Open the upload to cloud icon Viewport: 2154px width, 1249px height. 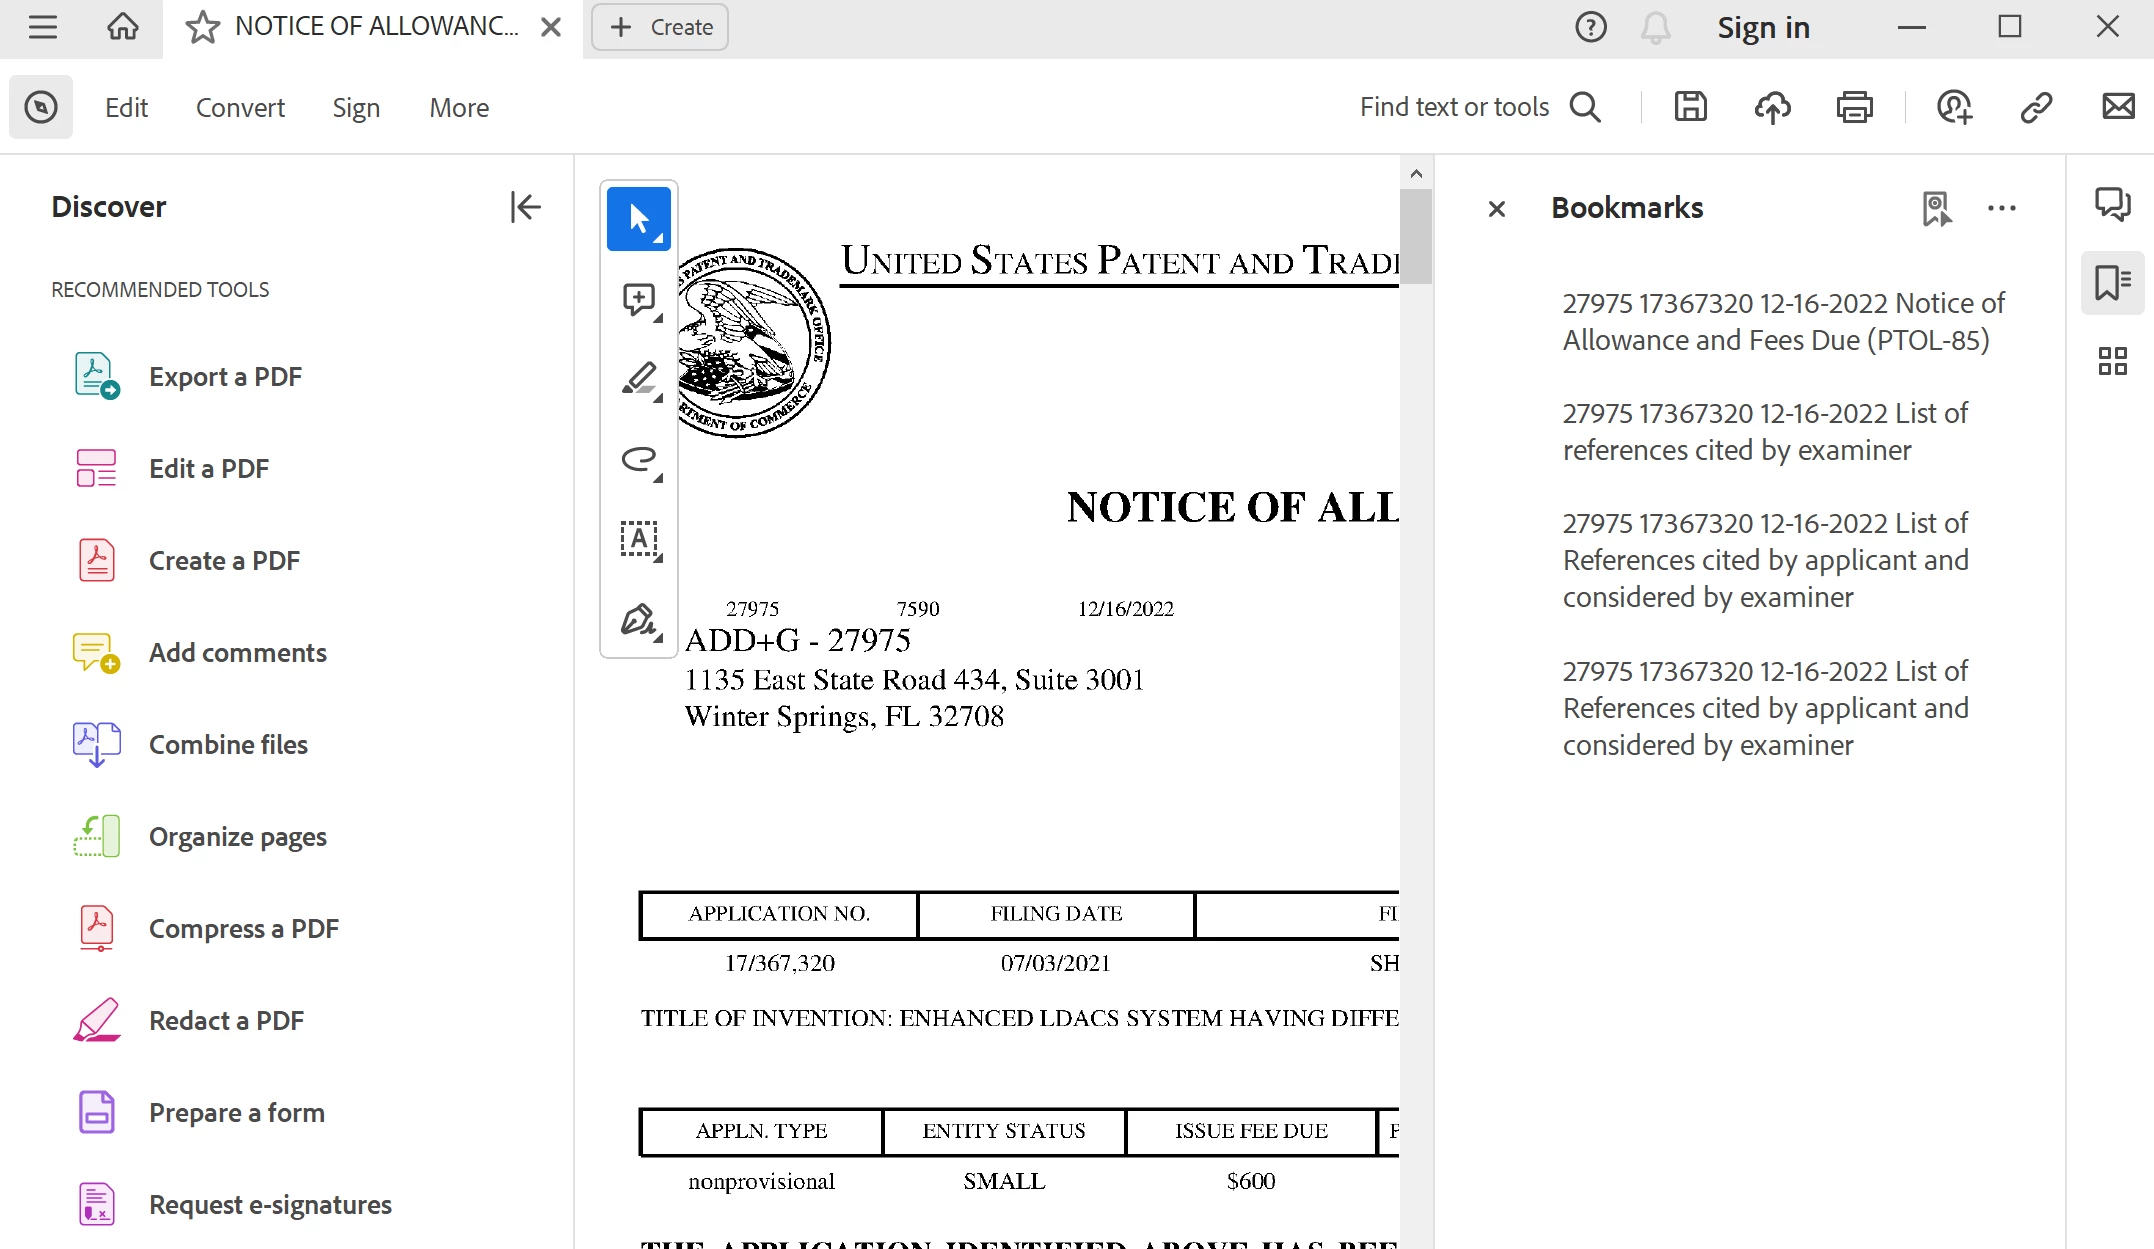1772,107
